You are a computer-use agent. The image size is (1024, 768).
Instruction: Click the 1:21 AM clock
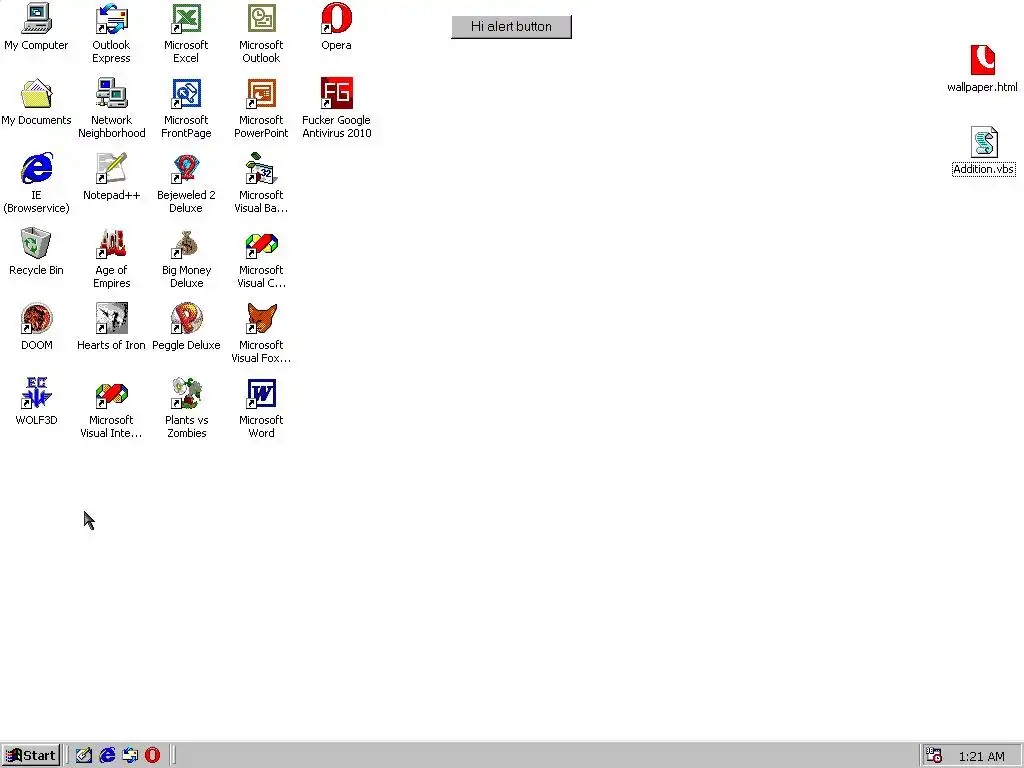pyautogui.click(x=982, y=756)
